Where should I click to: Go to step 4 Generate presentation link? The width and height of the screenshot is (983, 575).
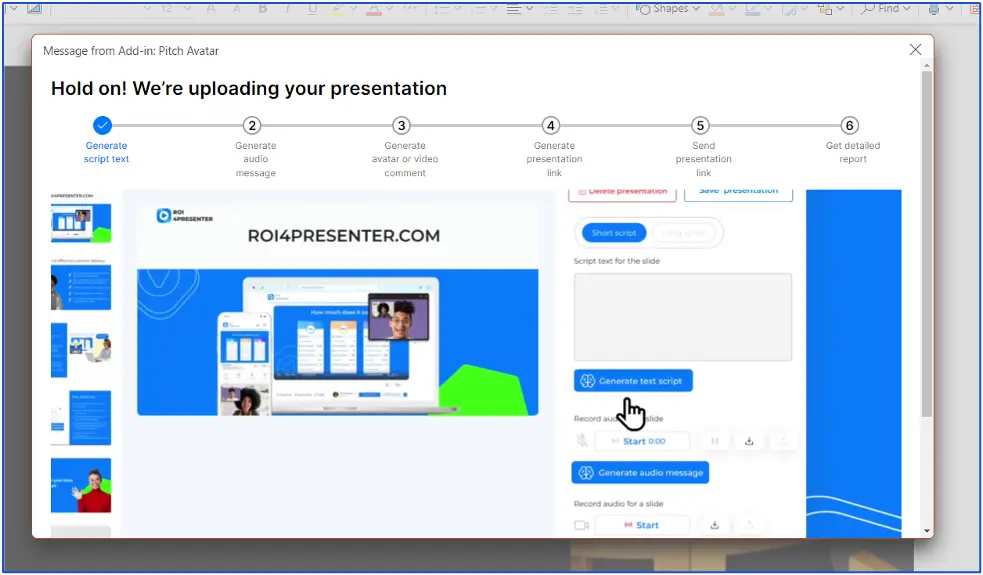550,125
